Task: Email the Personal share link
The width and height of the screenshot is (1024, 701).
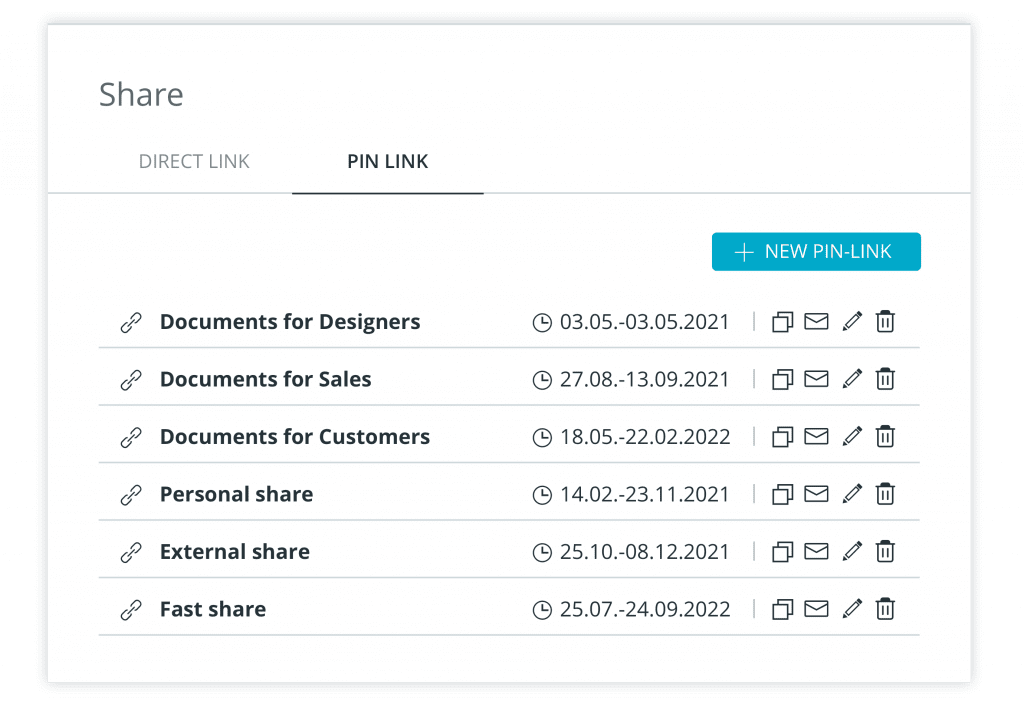Action: [x=816, y=494]
